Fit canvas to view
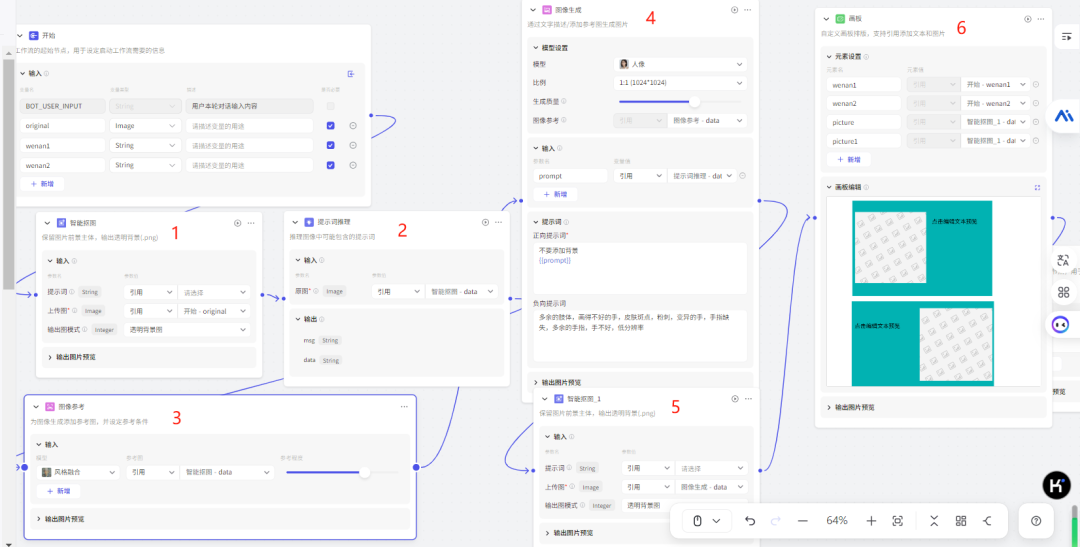1080x547 pixels. (897, 521)
